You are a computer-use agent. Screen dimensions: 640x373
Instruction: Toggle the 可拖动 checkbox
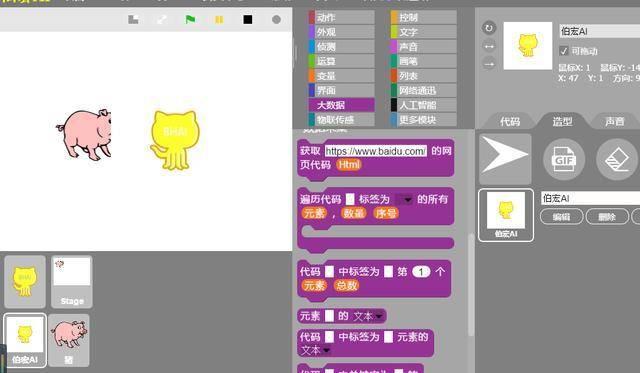(x=564, y=51)
